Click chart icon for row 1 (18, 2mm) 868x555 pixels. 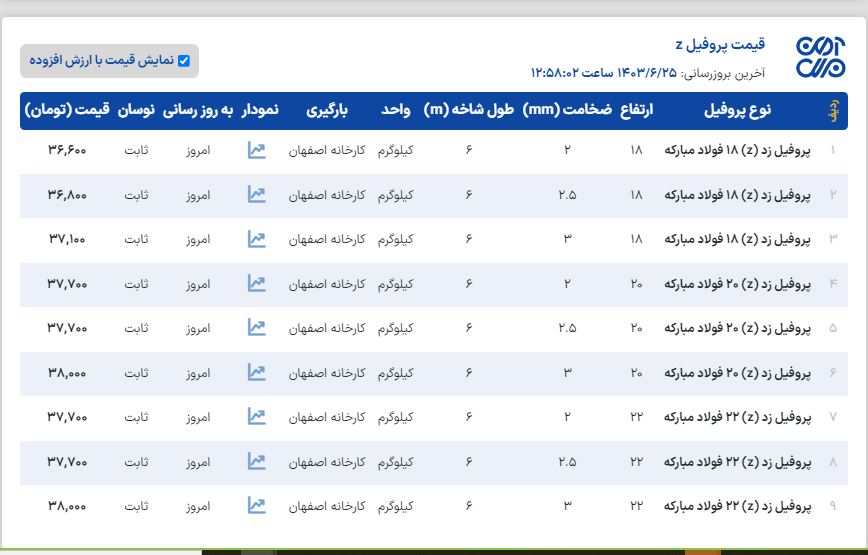257,151
